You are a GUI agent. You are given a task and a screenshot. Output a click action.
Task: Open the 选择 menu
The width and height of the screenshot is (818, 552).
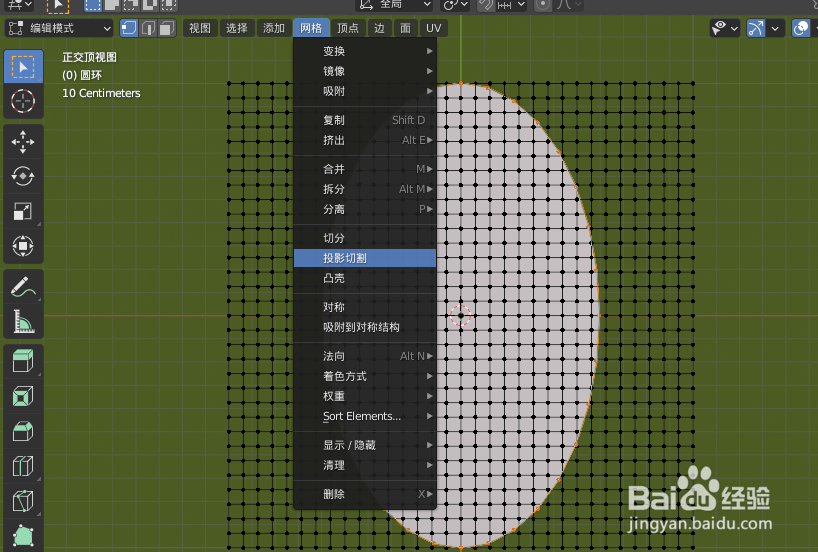[237, 28]
